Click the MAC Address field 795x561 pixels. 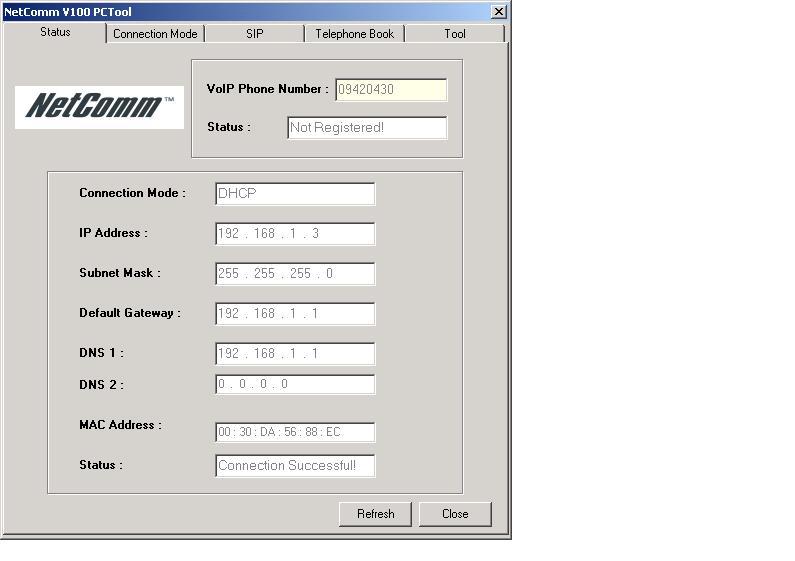(295, 433)
